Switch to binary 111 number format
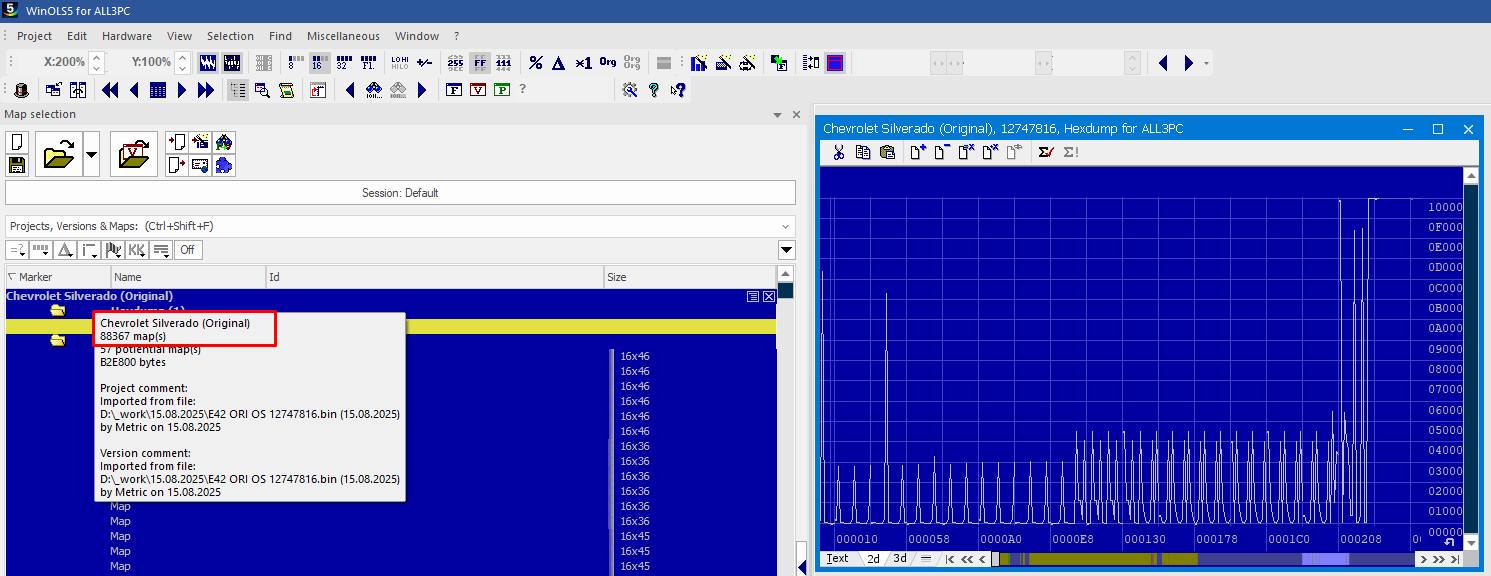The width and height of the screenshot is (1491, 576). (x=504, y=62)
